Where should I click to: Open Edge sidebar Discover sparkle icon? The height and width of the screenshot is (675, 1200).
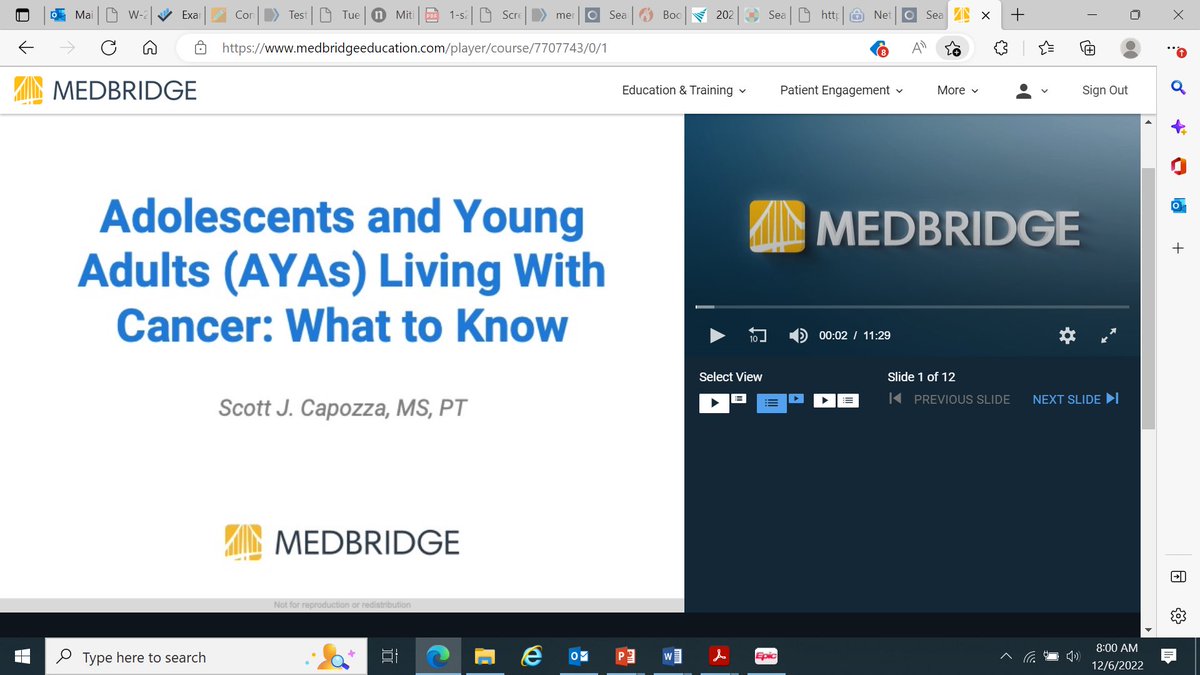[1178, 127]
